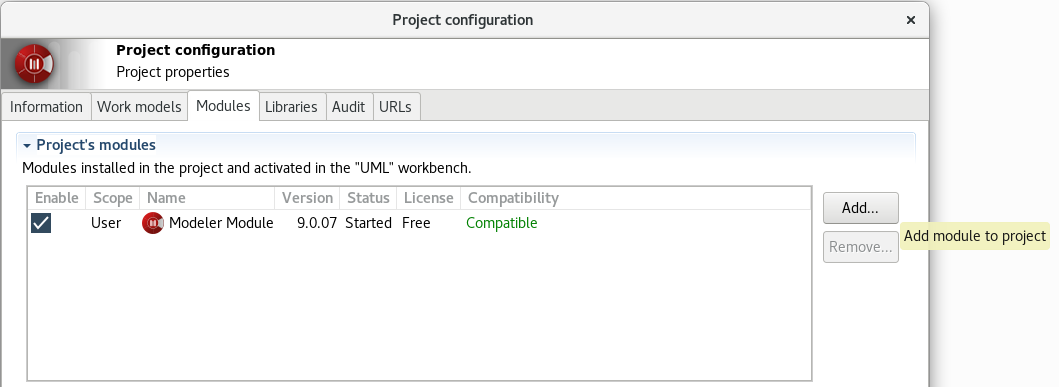Click the Status column header
1059x387 pixels.
coord(368,198)
